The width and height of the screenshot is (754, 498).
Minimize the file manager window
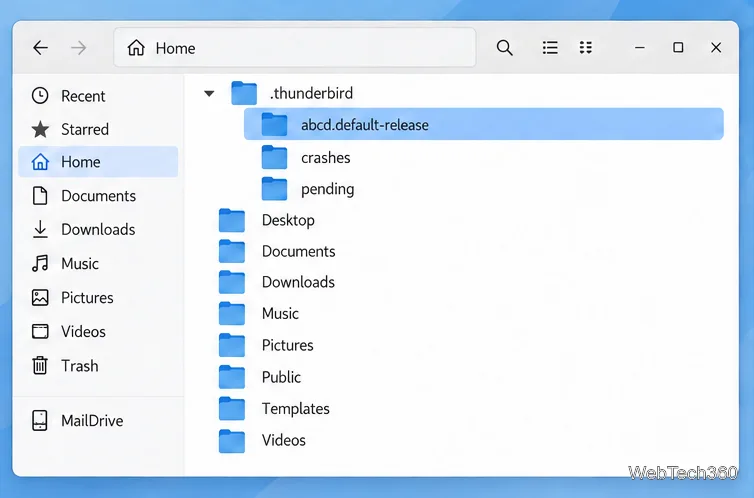[640, 48]
